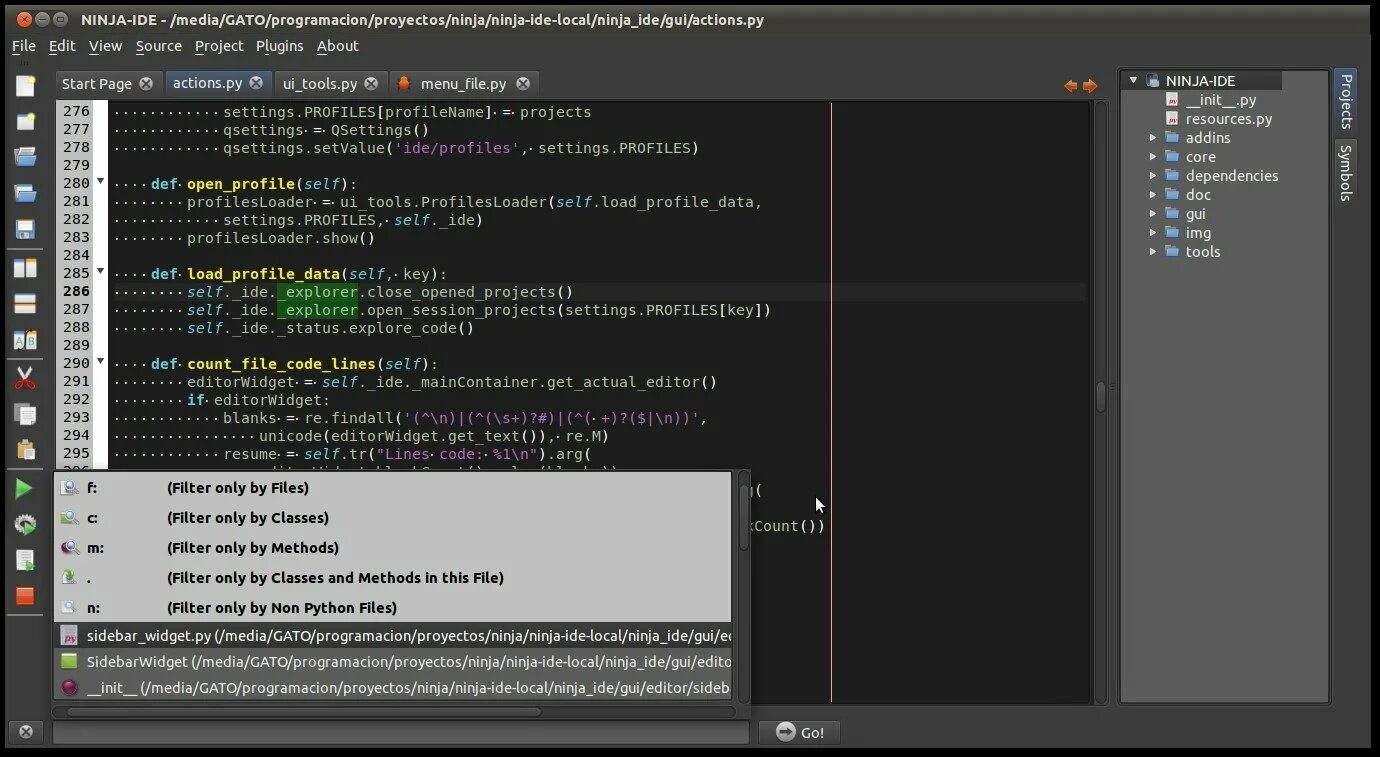The image size is (1380, 757).
Task: Close the actions.py tab
Action: (256, 83)
